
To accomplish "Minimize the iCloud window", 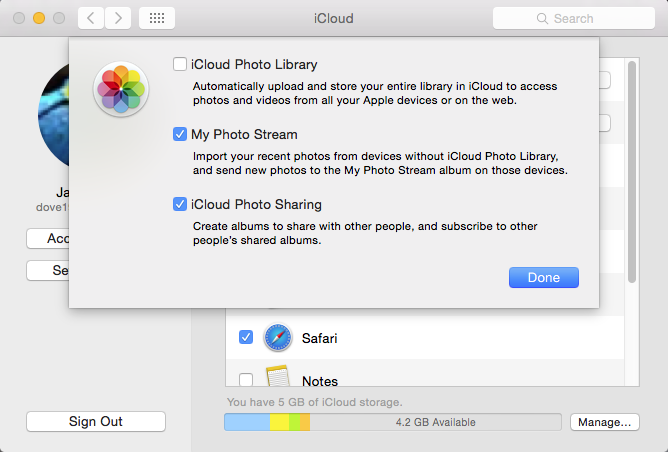I will [39, 18].
